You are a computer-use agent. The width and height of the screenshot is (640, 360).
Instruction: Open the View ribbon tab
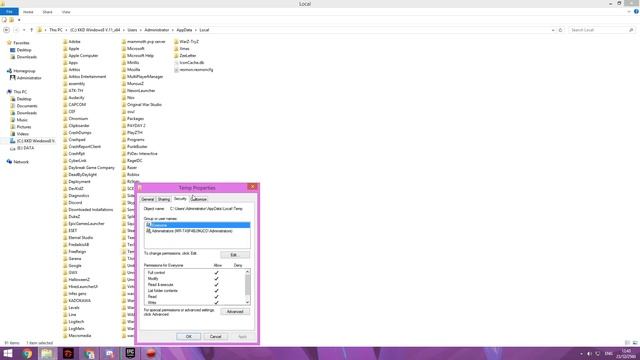[66, 12]
